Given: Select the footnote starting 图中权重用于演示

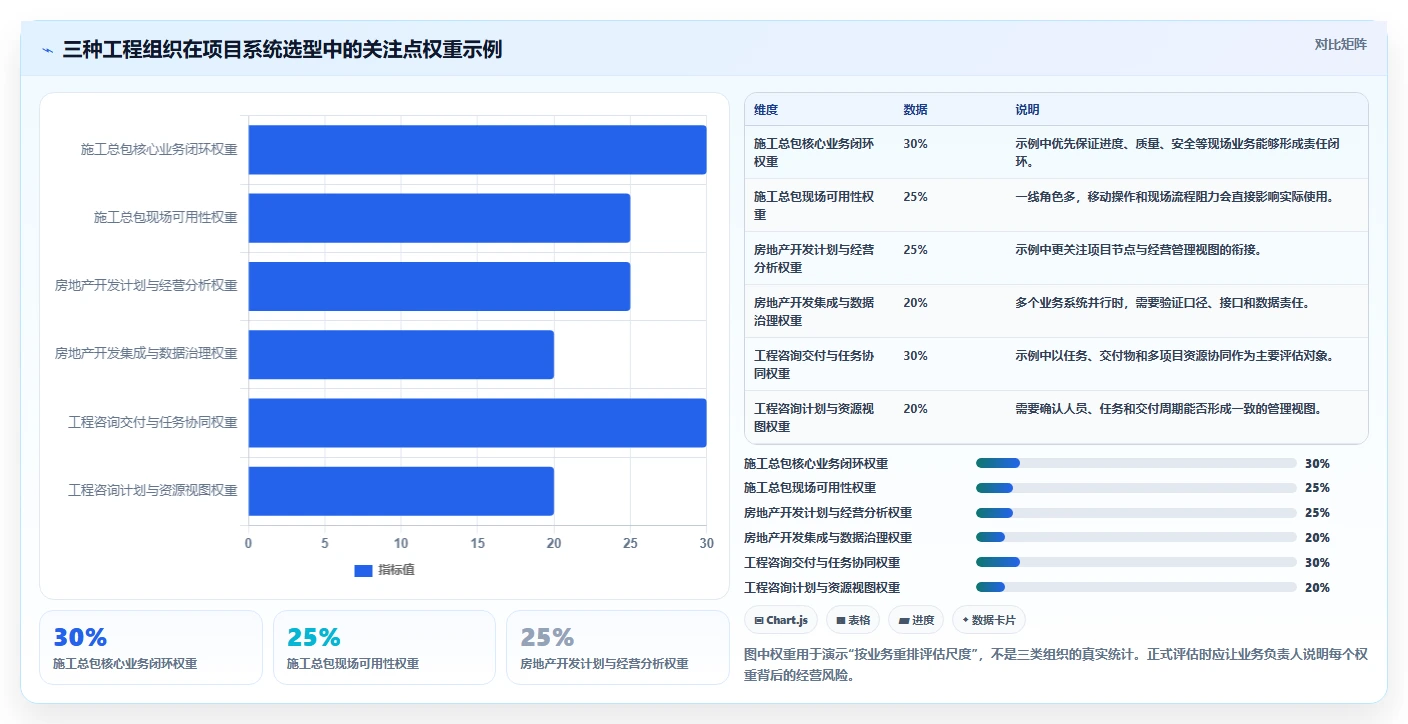Looking at the screenshot, I should click(x=1056, y=664).
